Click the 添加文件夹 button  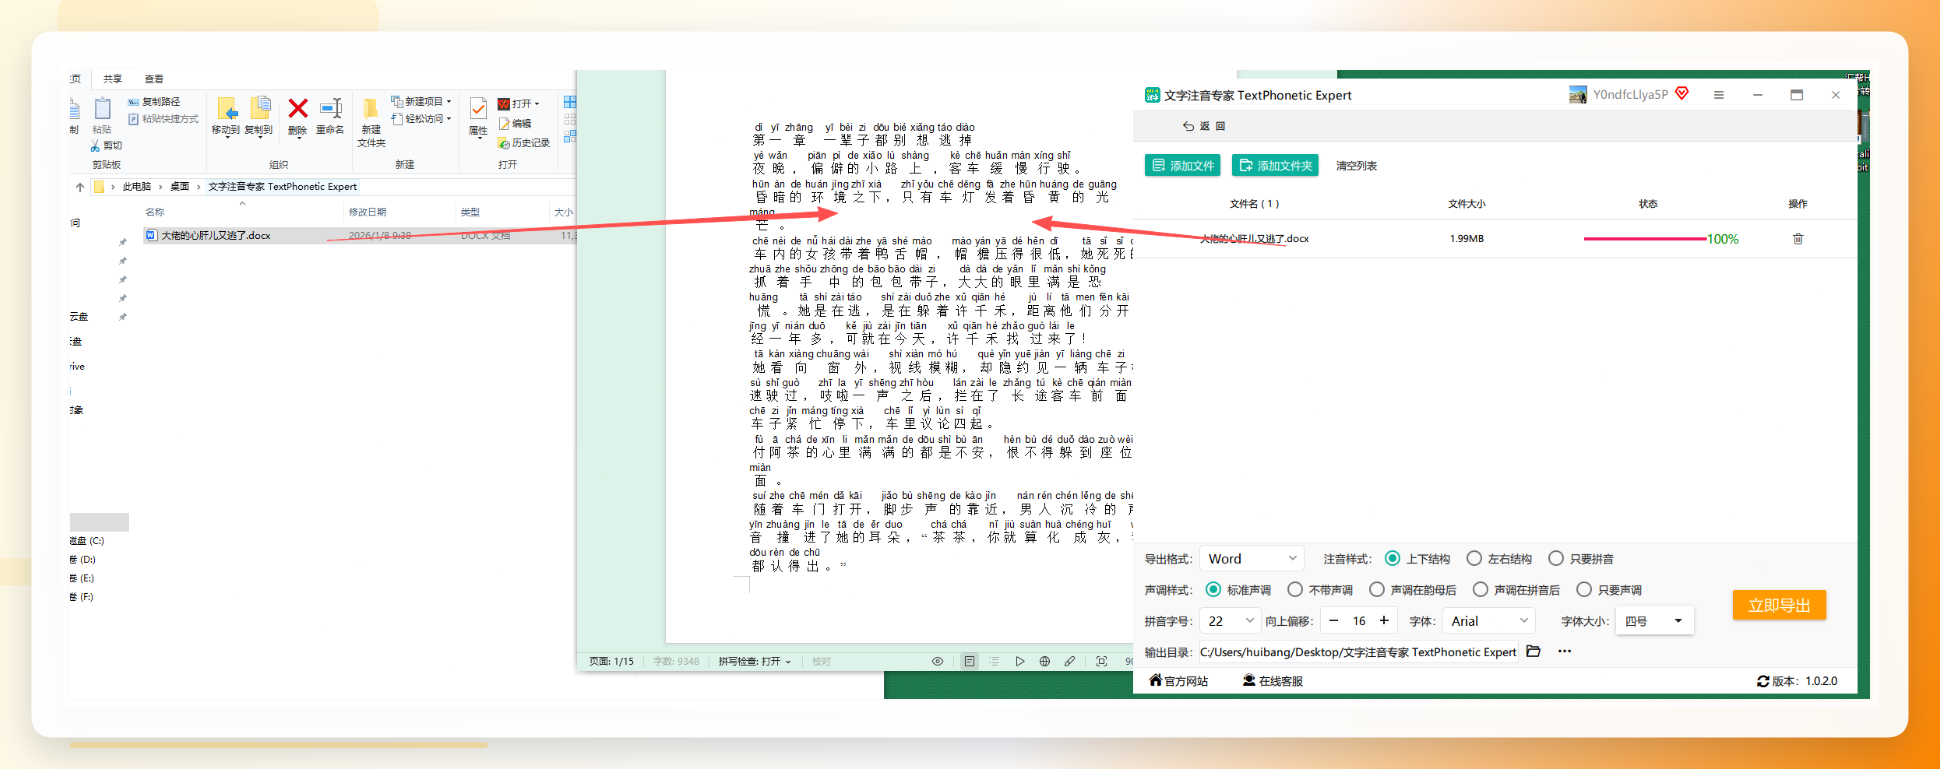pyautogui.click(x=1275, y=165)
